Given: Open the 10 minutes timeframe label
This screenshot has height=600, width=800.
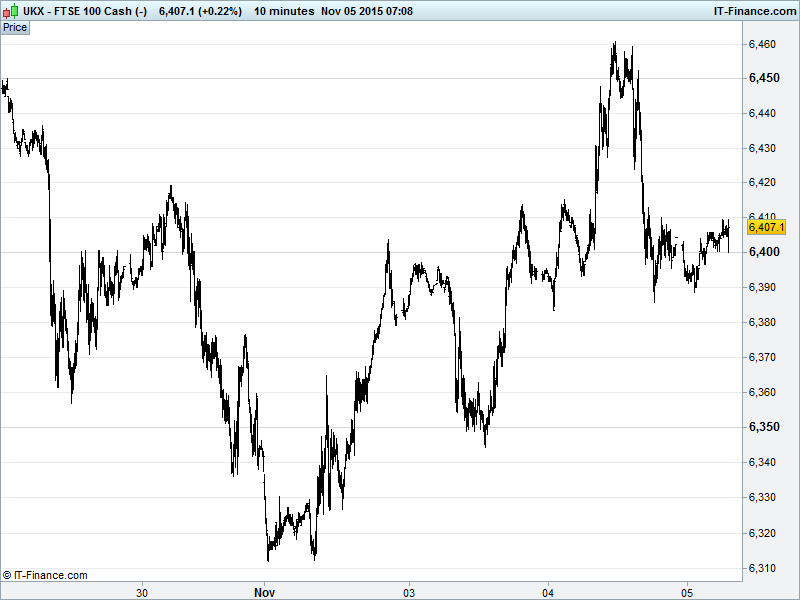Looking at the screenshot, I should click(283, 11).
